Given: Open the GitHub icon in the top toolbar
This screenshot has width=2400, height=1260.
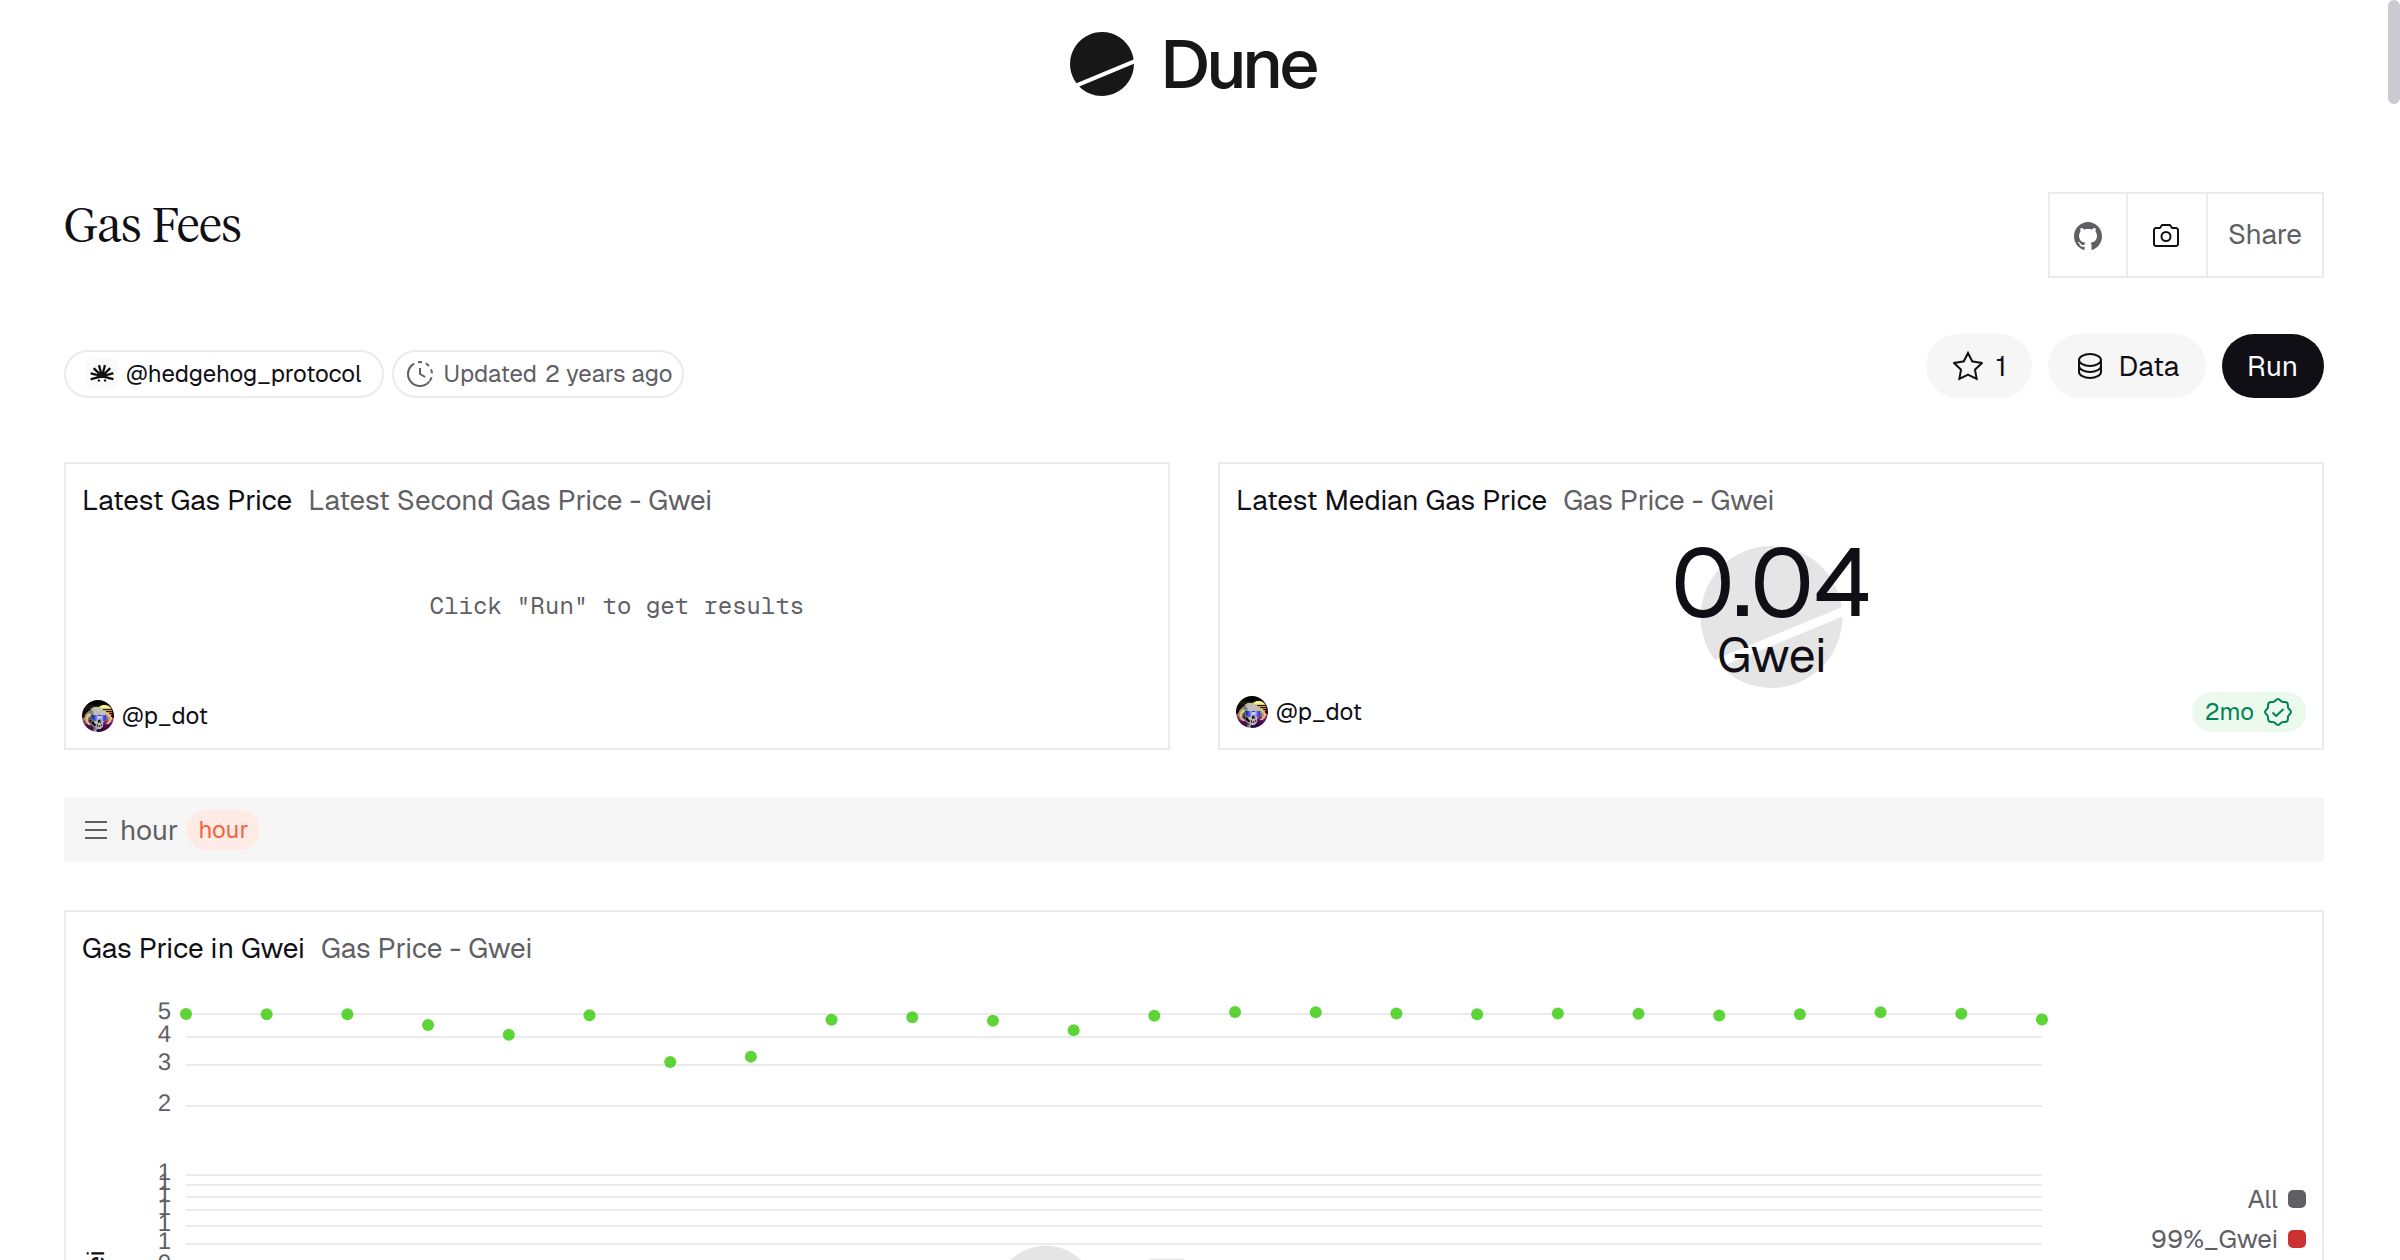Looking at the screenshot, I should click(2087, 235).
